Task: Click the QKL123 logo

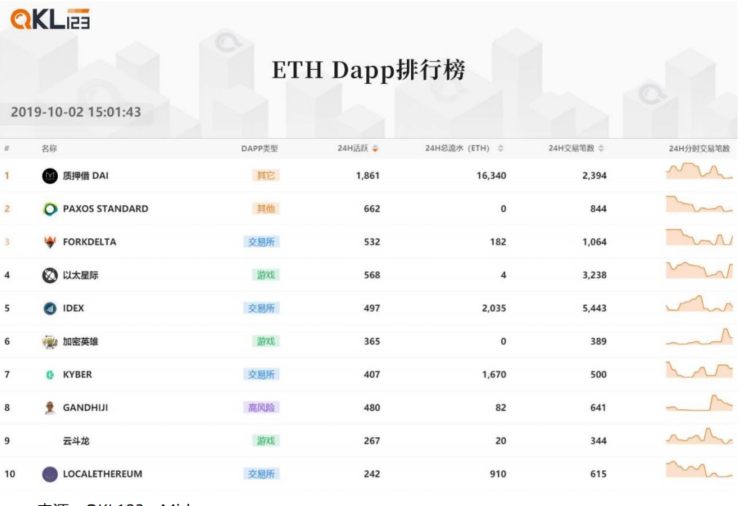Action: [x=50, y=19]
